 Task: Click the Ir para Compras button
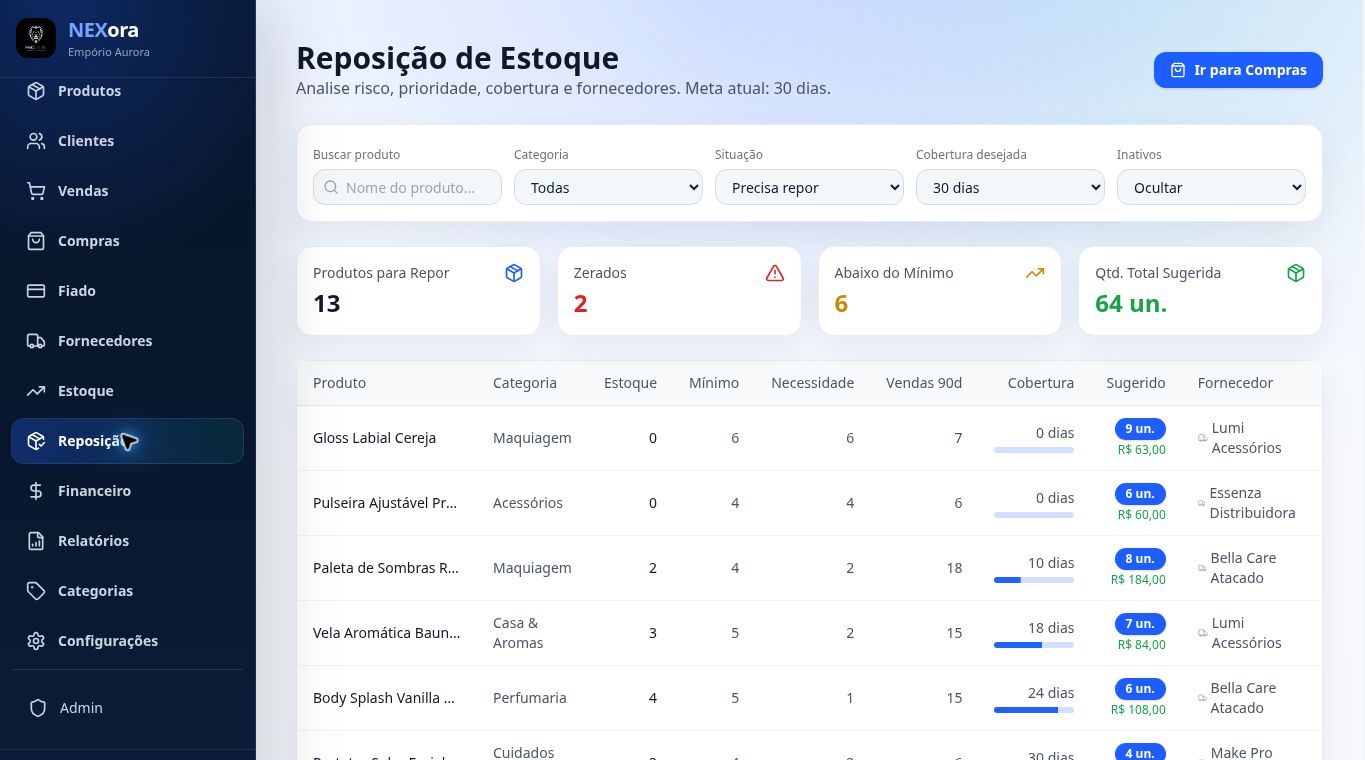pyautogui.click(x=1238, y=70)
